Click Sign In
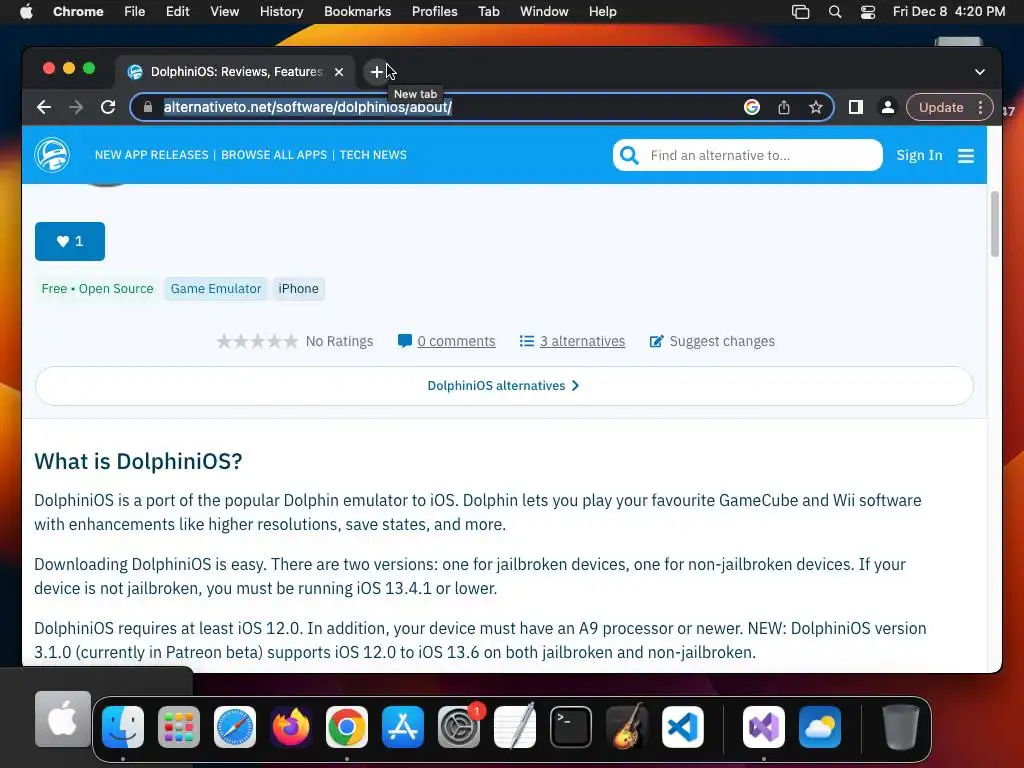Image resolution: width=1024 pixels, height=768 pixels. click(919, 155)
